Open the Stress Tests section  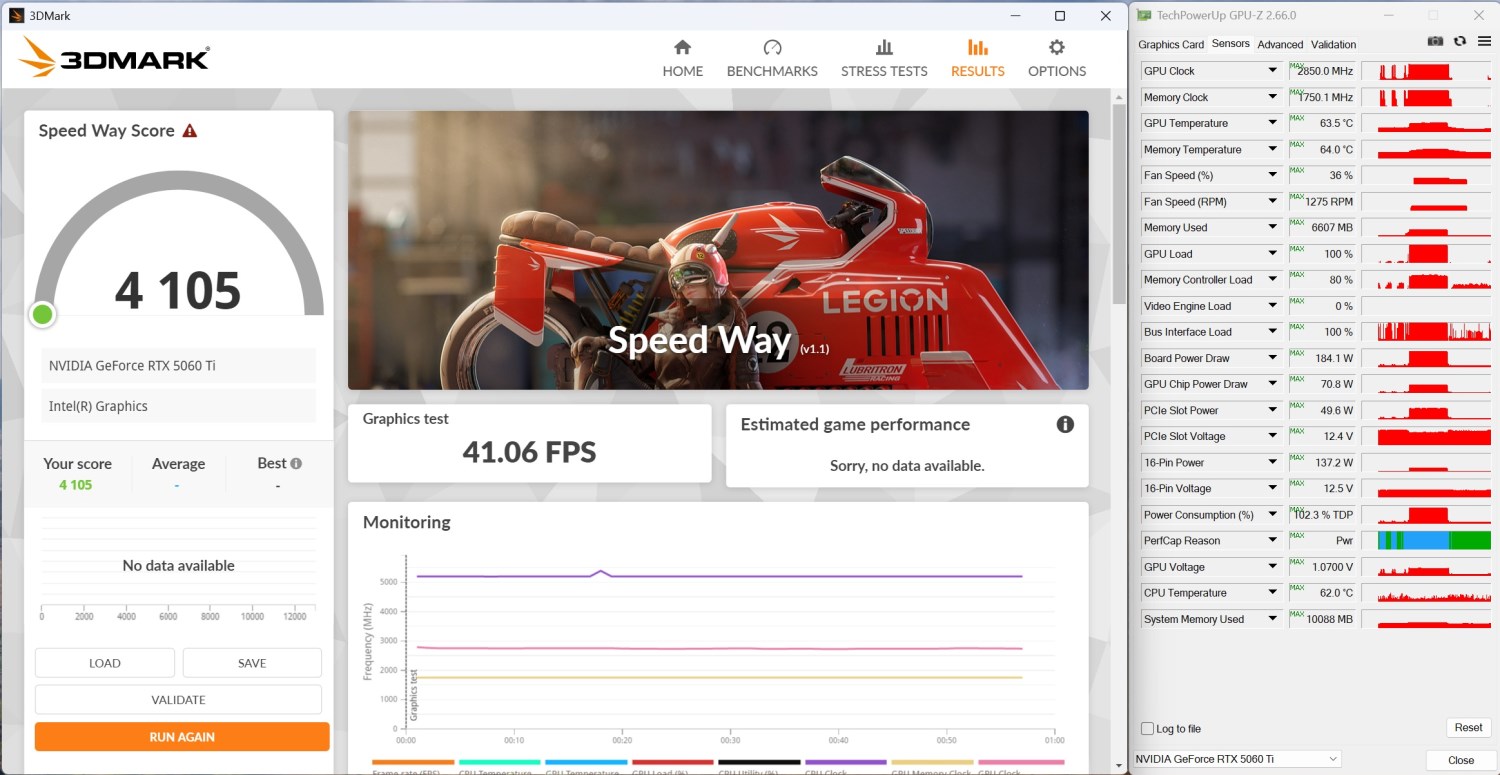click(x=884, y=59)
